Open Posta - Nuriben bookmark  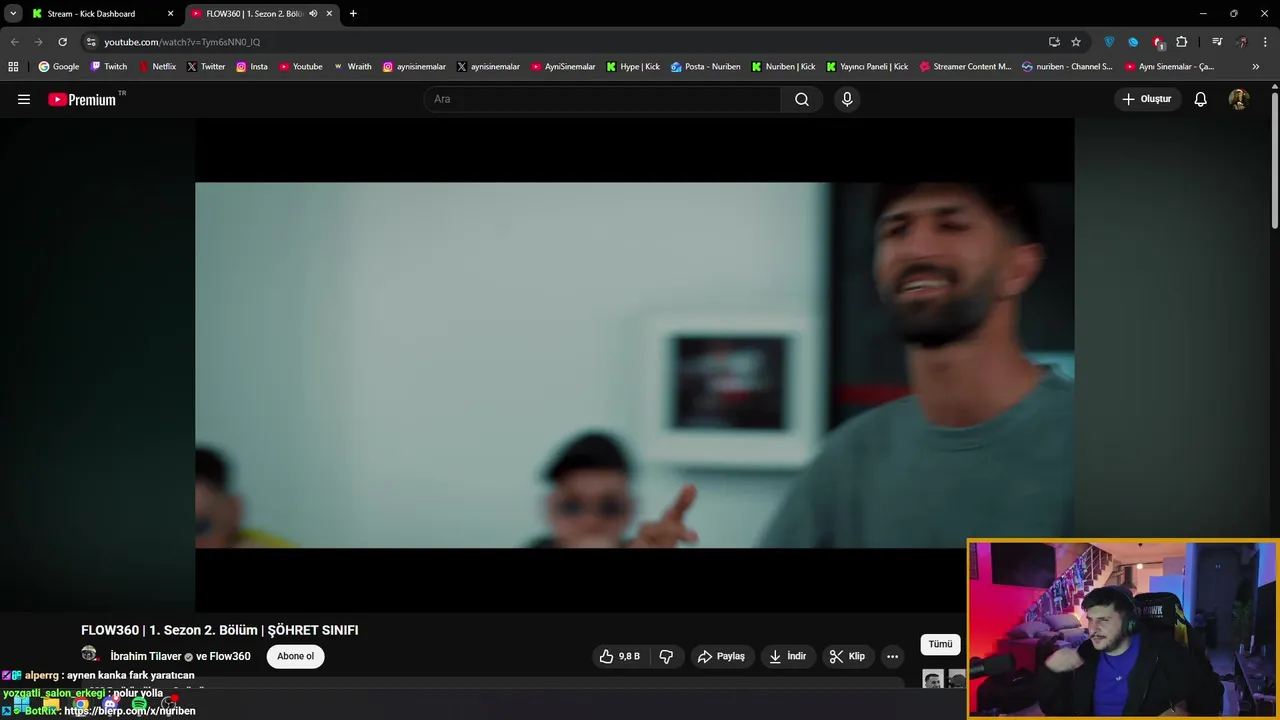coord(705,67)
